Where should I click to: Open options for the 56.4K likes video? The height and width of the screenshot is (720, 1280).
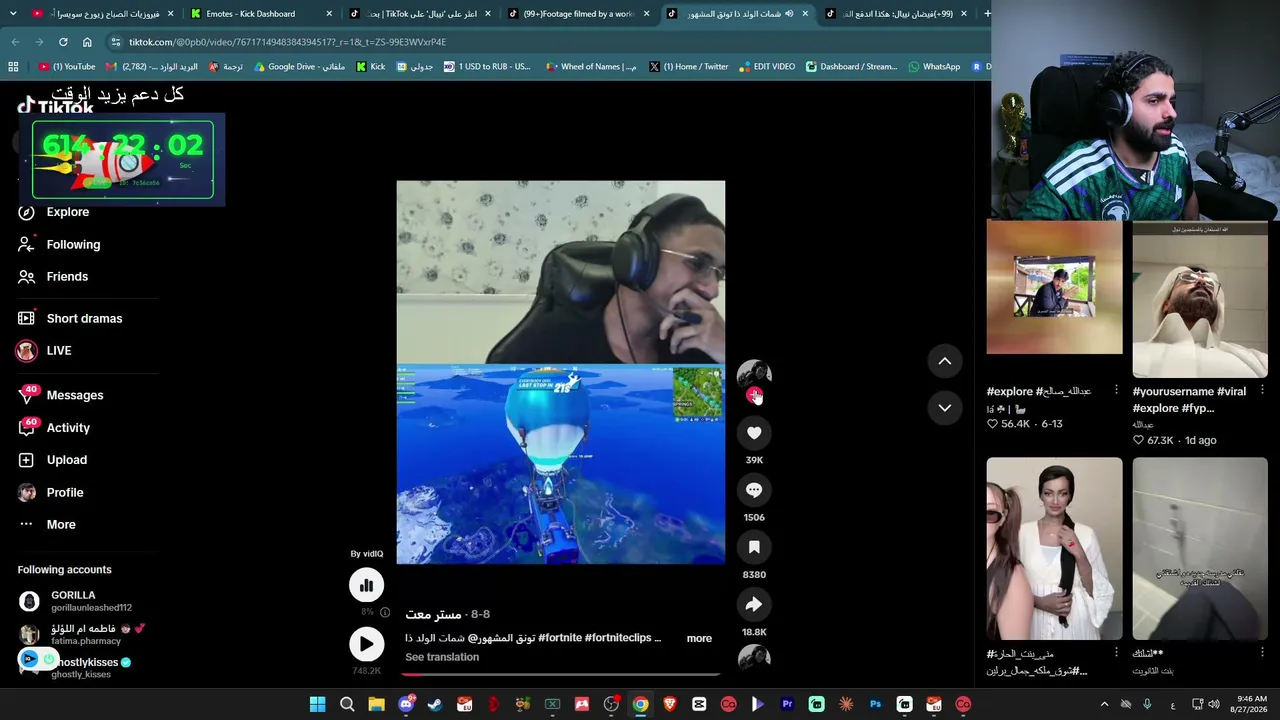1116,390
